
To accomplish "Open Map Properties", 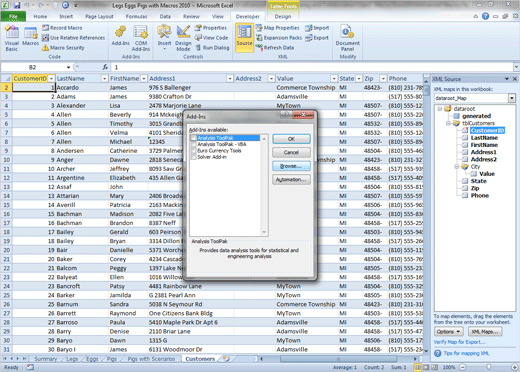I will 278,28.
